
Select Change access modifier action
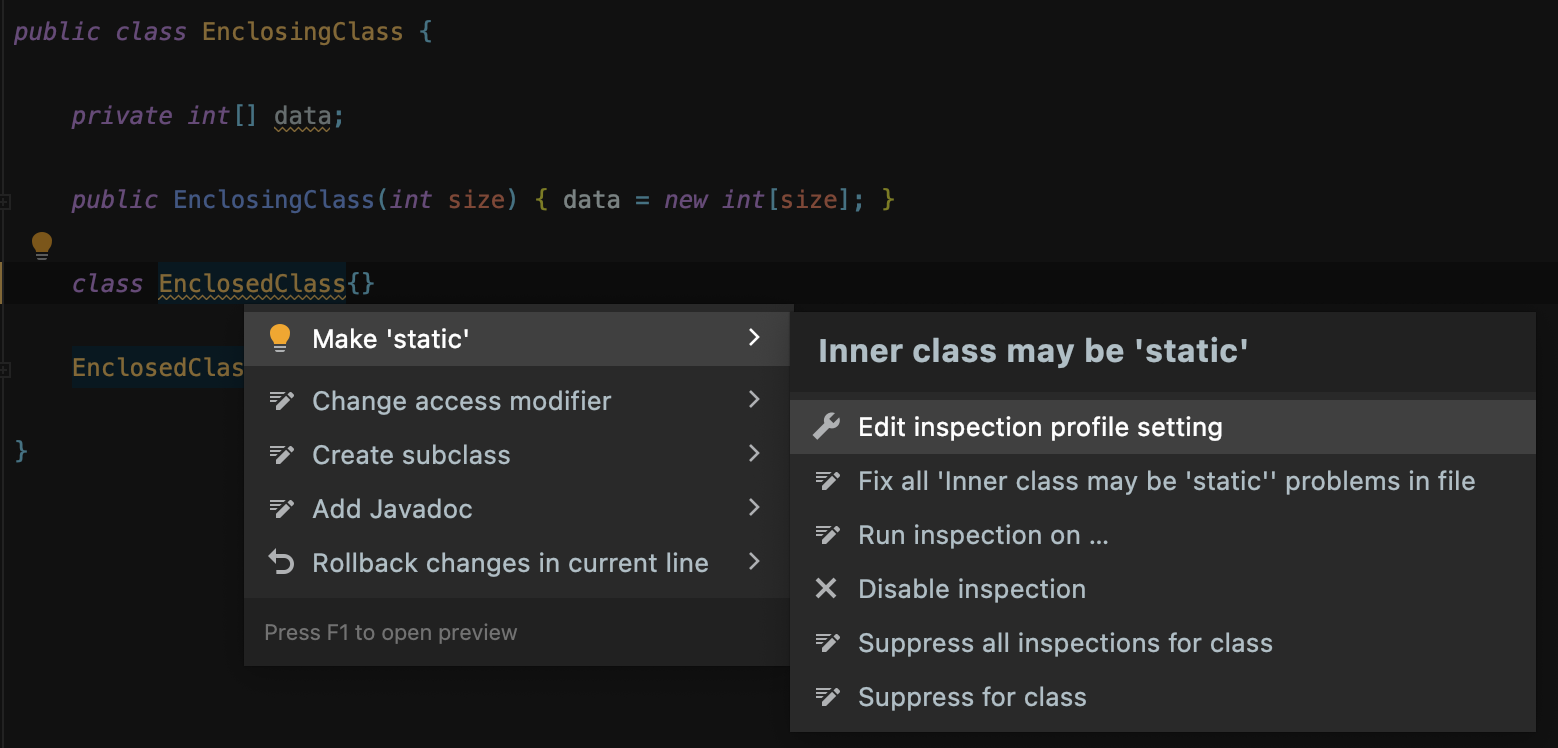tap(517, 401)
